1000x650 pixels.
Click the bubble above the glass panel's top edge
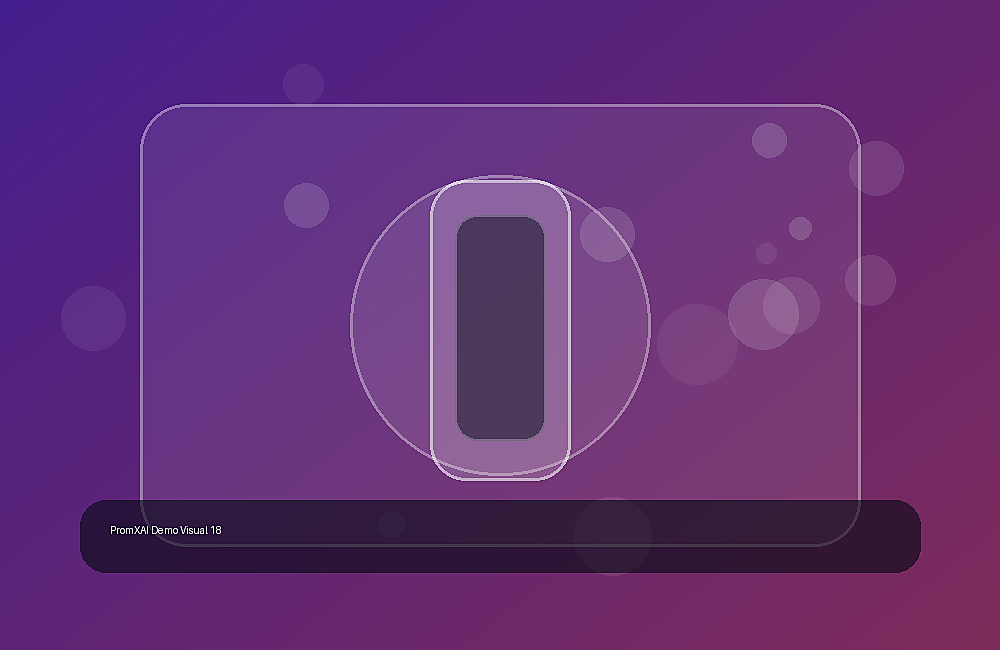pos(304,84)
